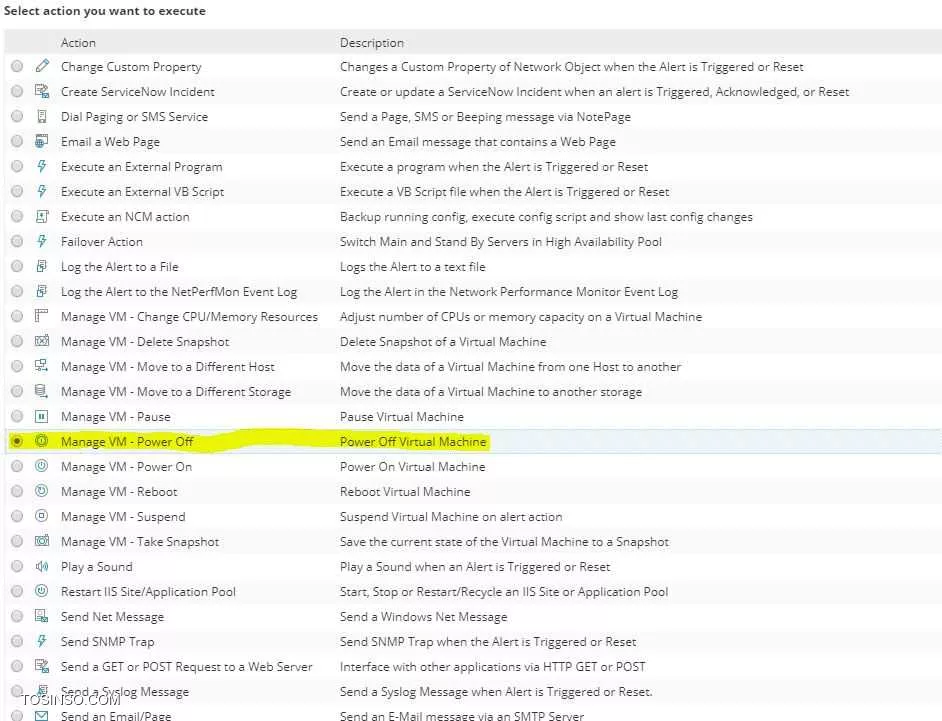Click the 'Send a Windows Net Message' description
The image size is (942, 721).
click(x=424, y=617)
